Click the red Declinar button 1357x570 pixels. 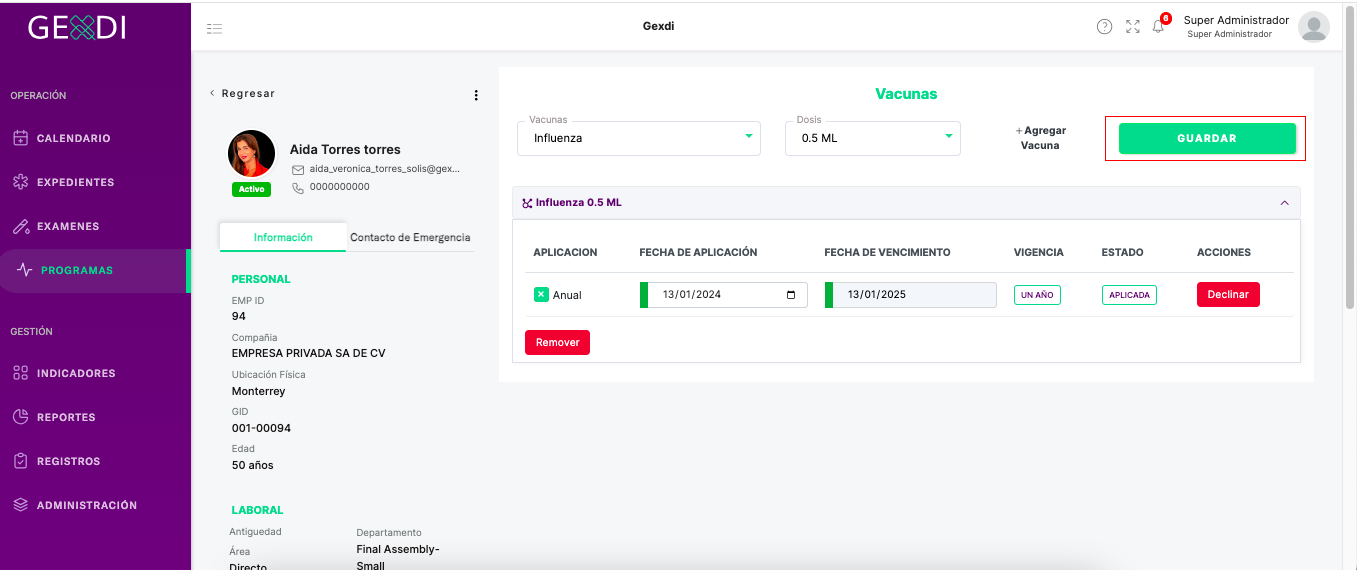tap(1228, 295)
